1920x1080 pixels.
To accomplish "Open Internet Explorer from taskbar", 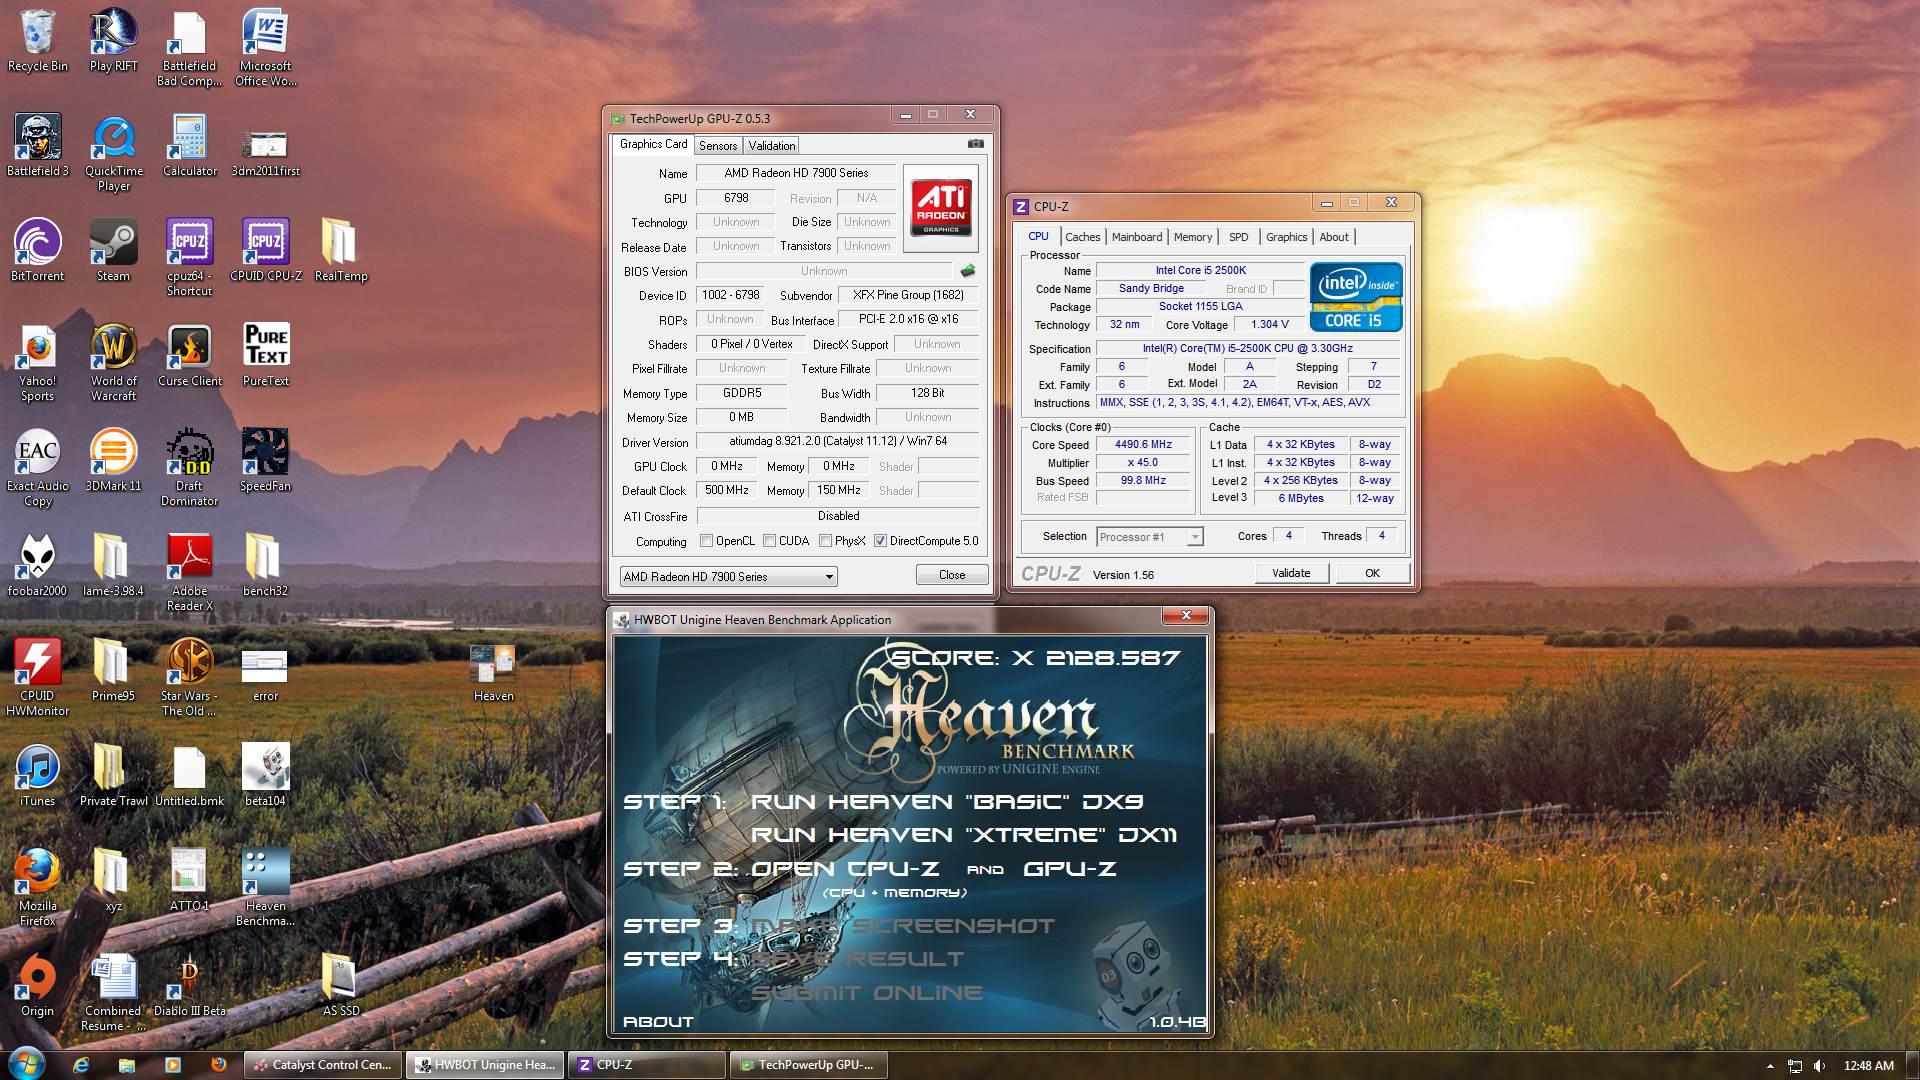I will pos(81,1065).
